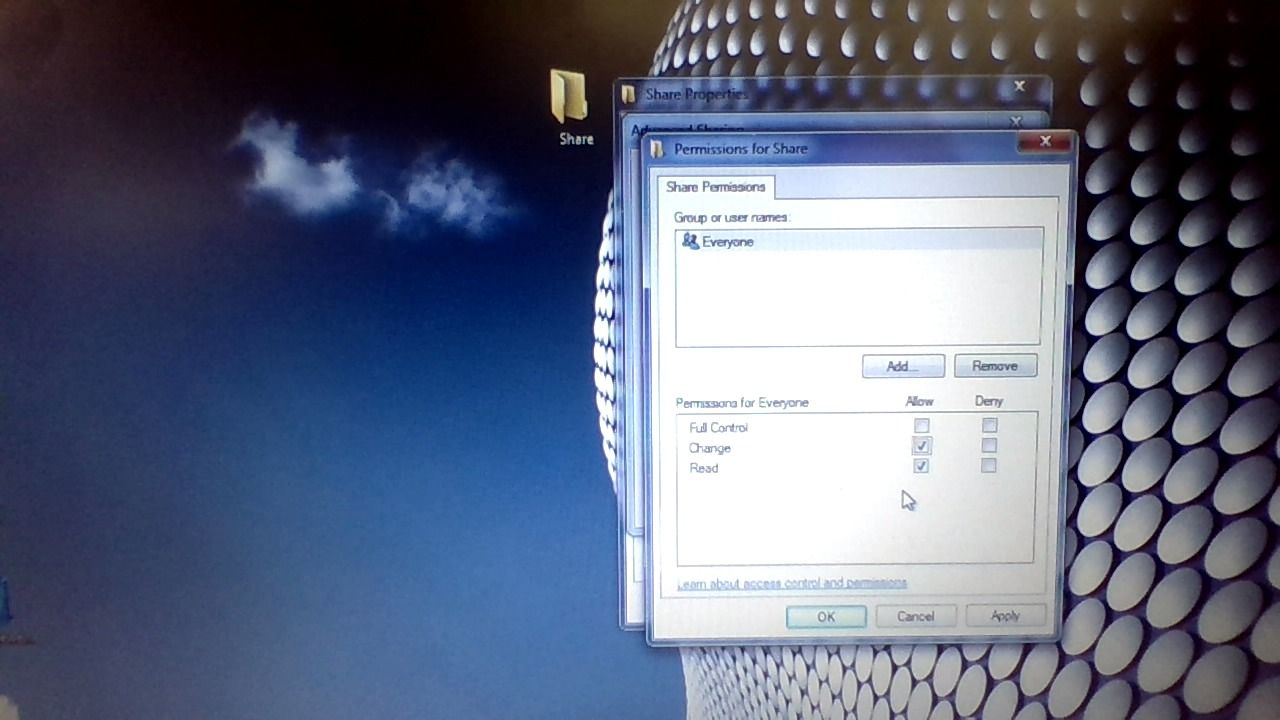Screen dimensions: 1280x720
Task: Click the Add button to add a group
Action: click(x=902, y=365)
